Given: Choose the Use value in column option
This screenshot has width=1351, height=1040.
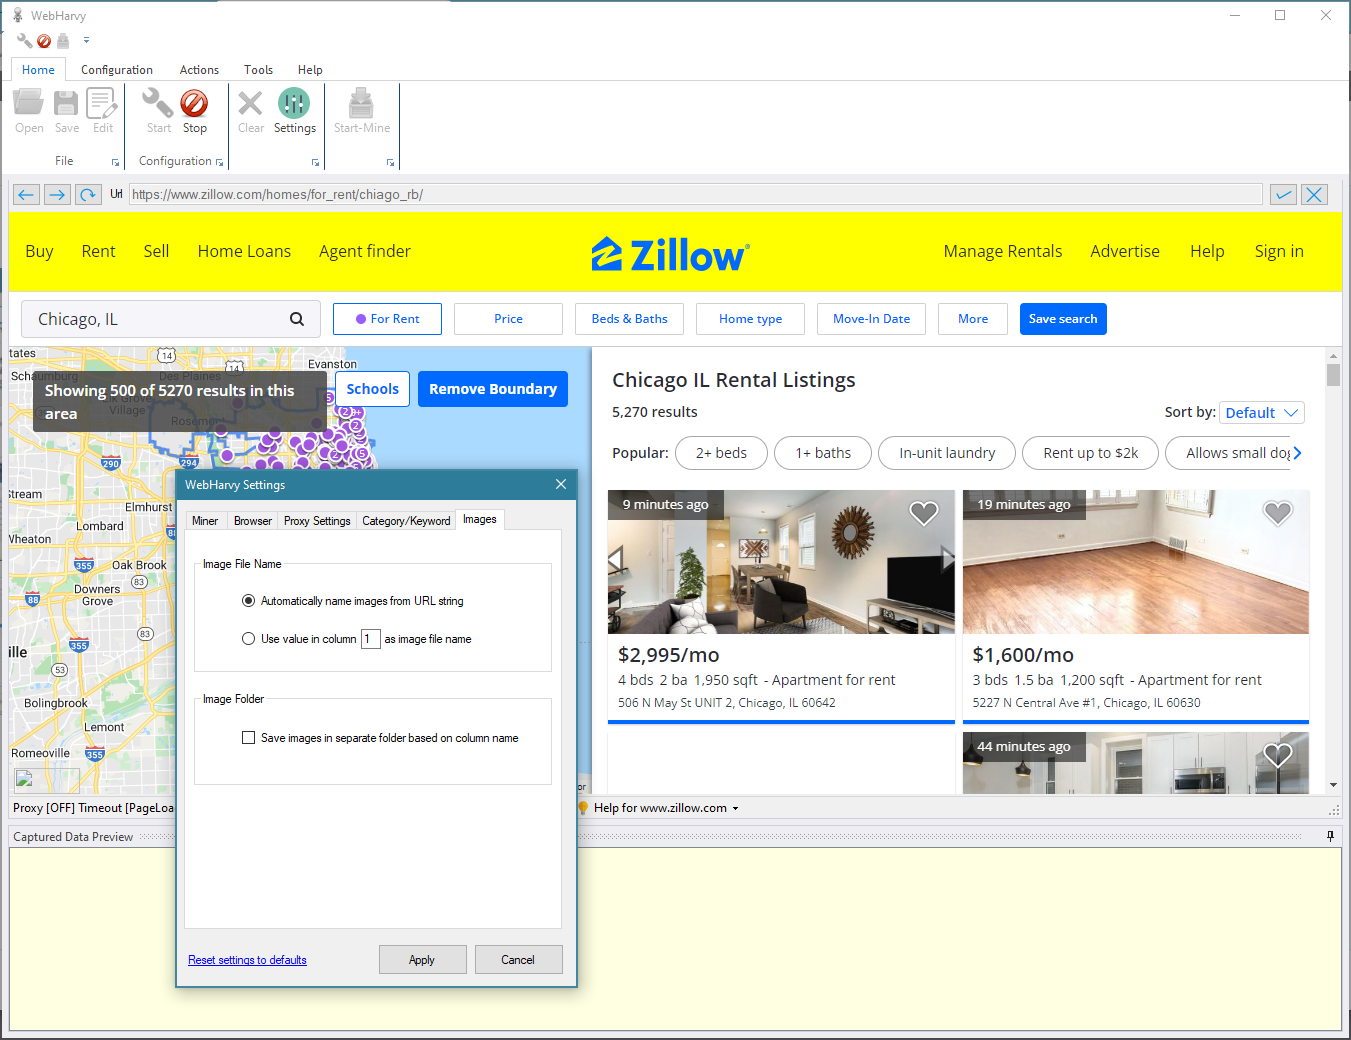Looking at the screenshot, I should coord(248,638).
